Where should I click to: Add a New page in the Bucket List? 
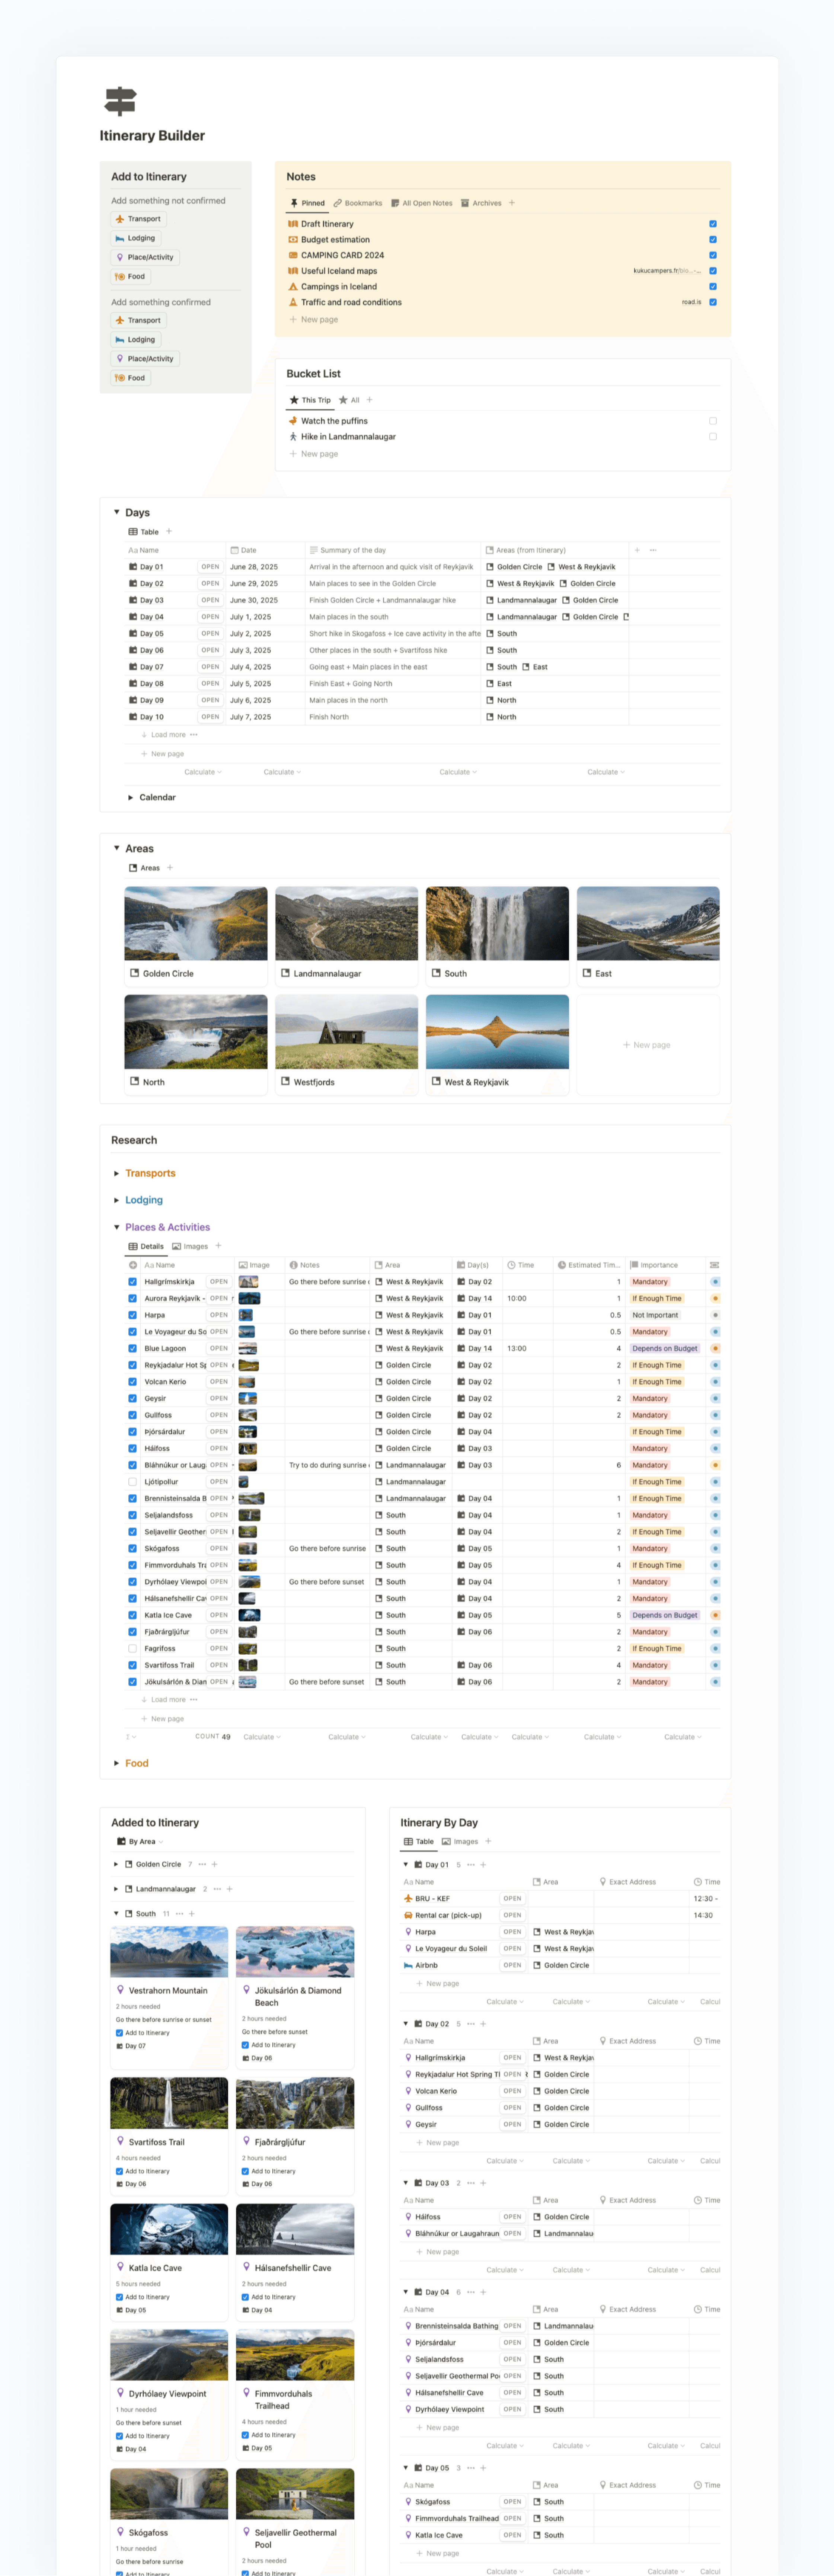pos(314,454)
